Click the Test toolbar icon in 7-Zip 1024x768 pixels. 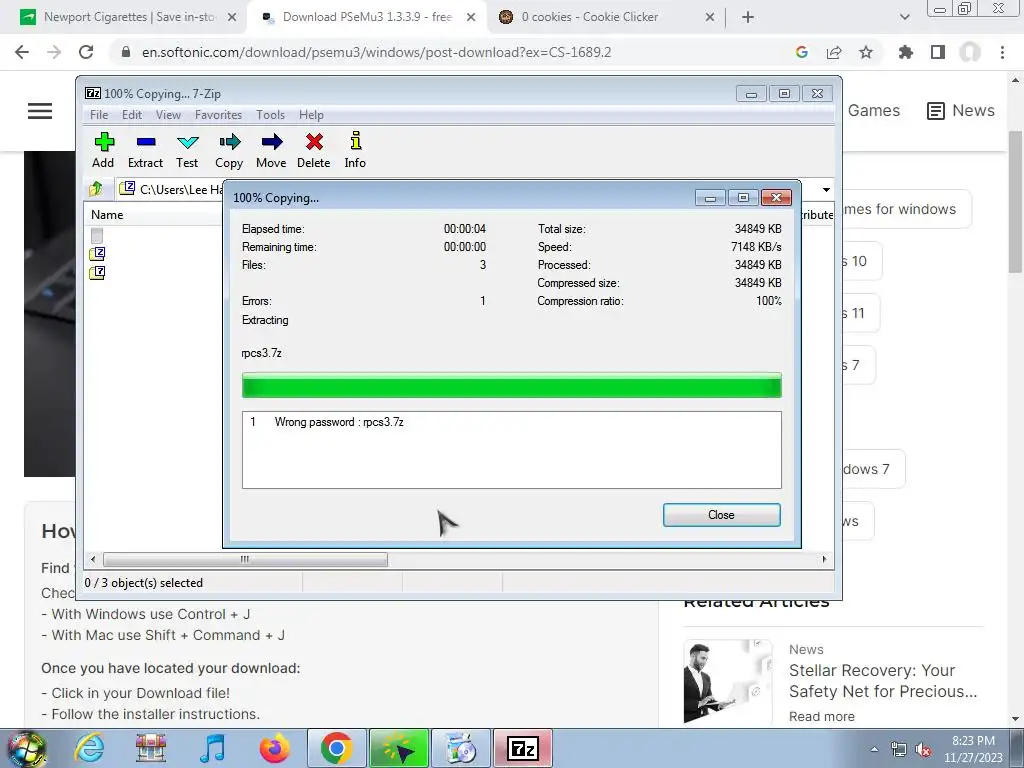[x=187, y=150]
